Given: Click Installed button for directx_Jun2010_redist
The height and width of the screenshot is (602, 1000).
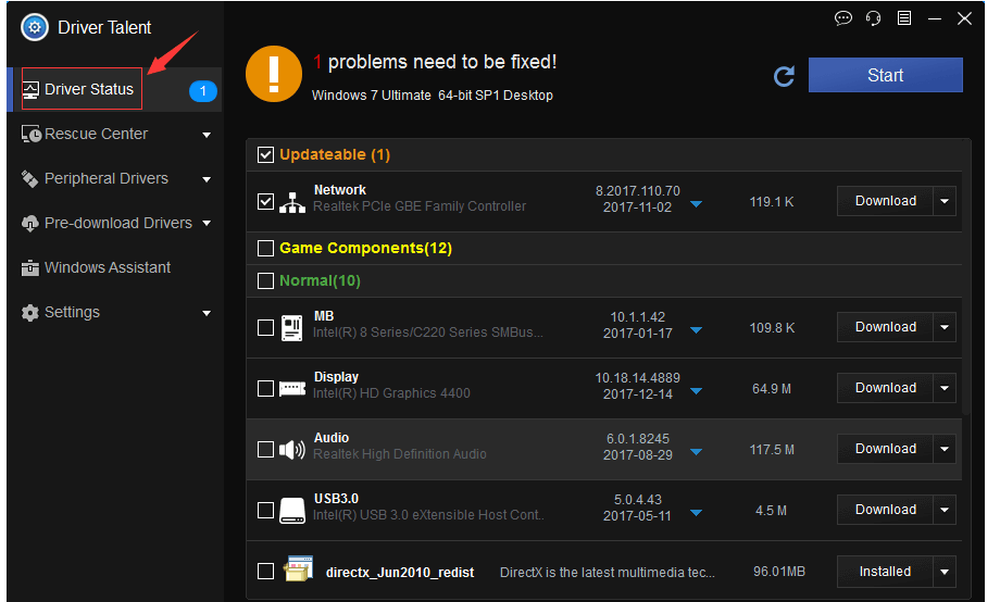Looking at the screenshot, I should pyautogui.click(x=885, y=572).
